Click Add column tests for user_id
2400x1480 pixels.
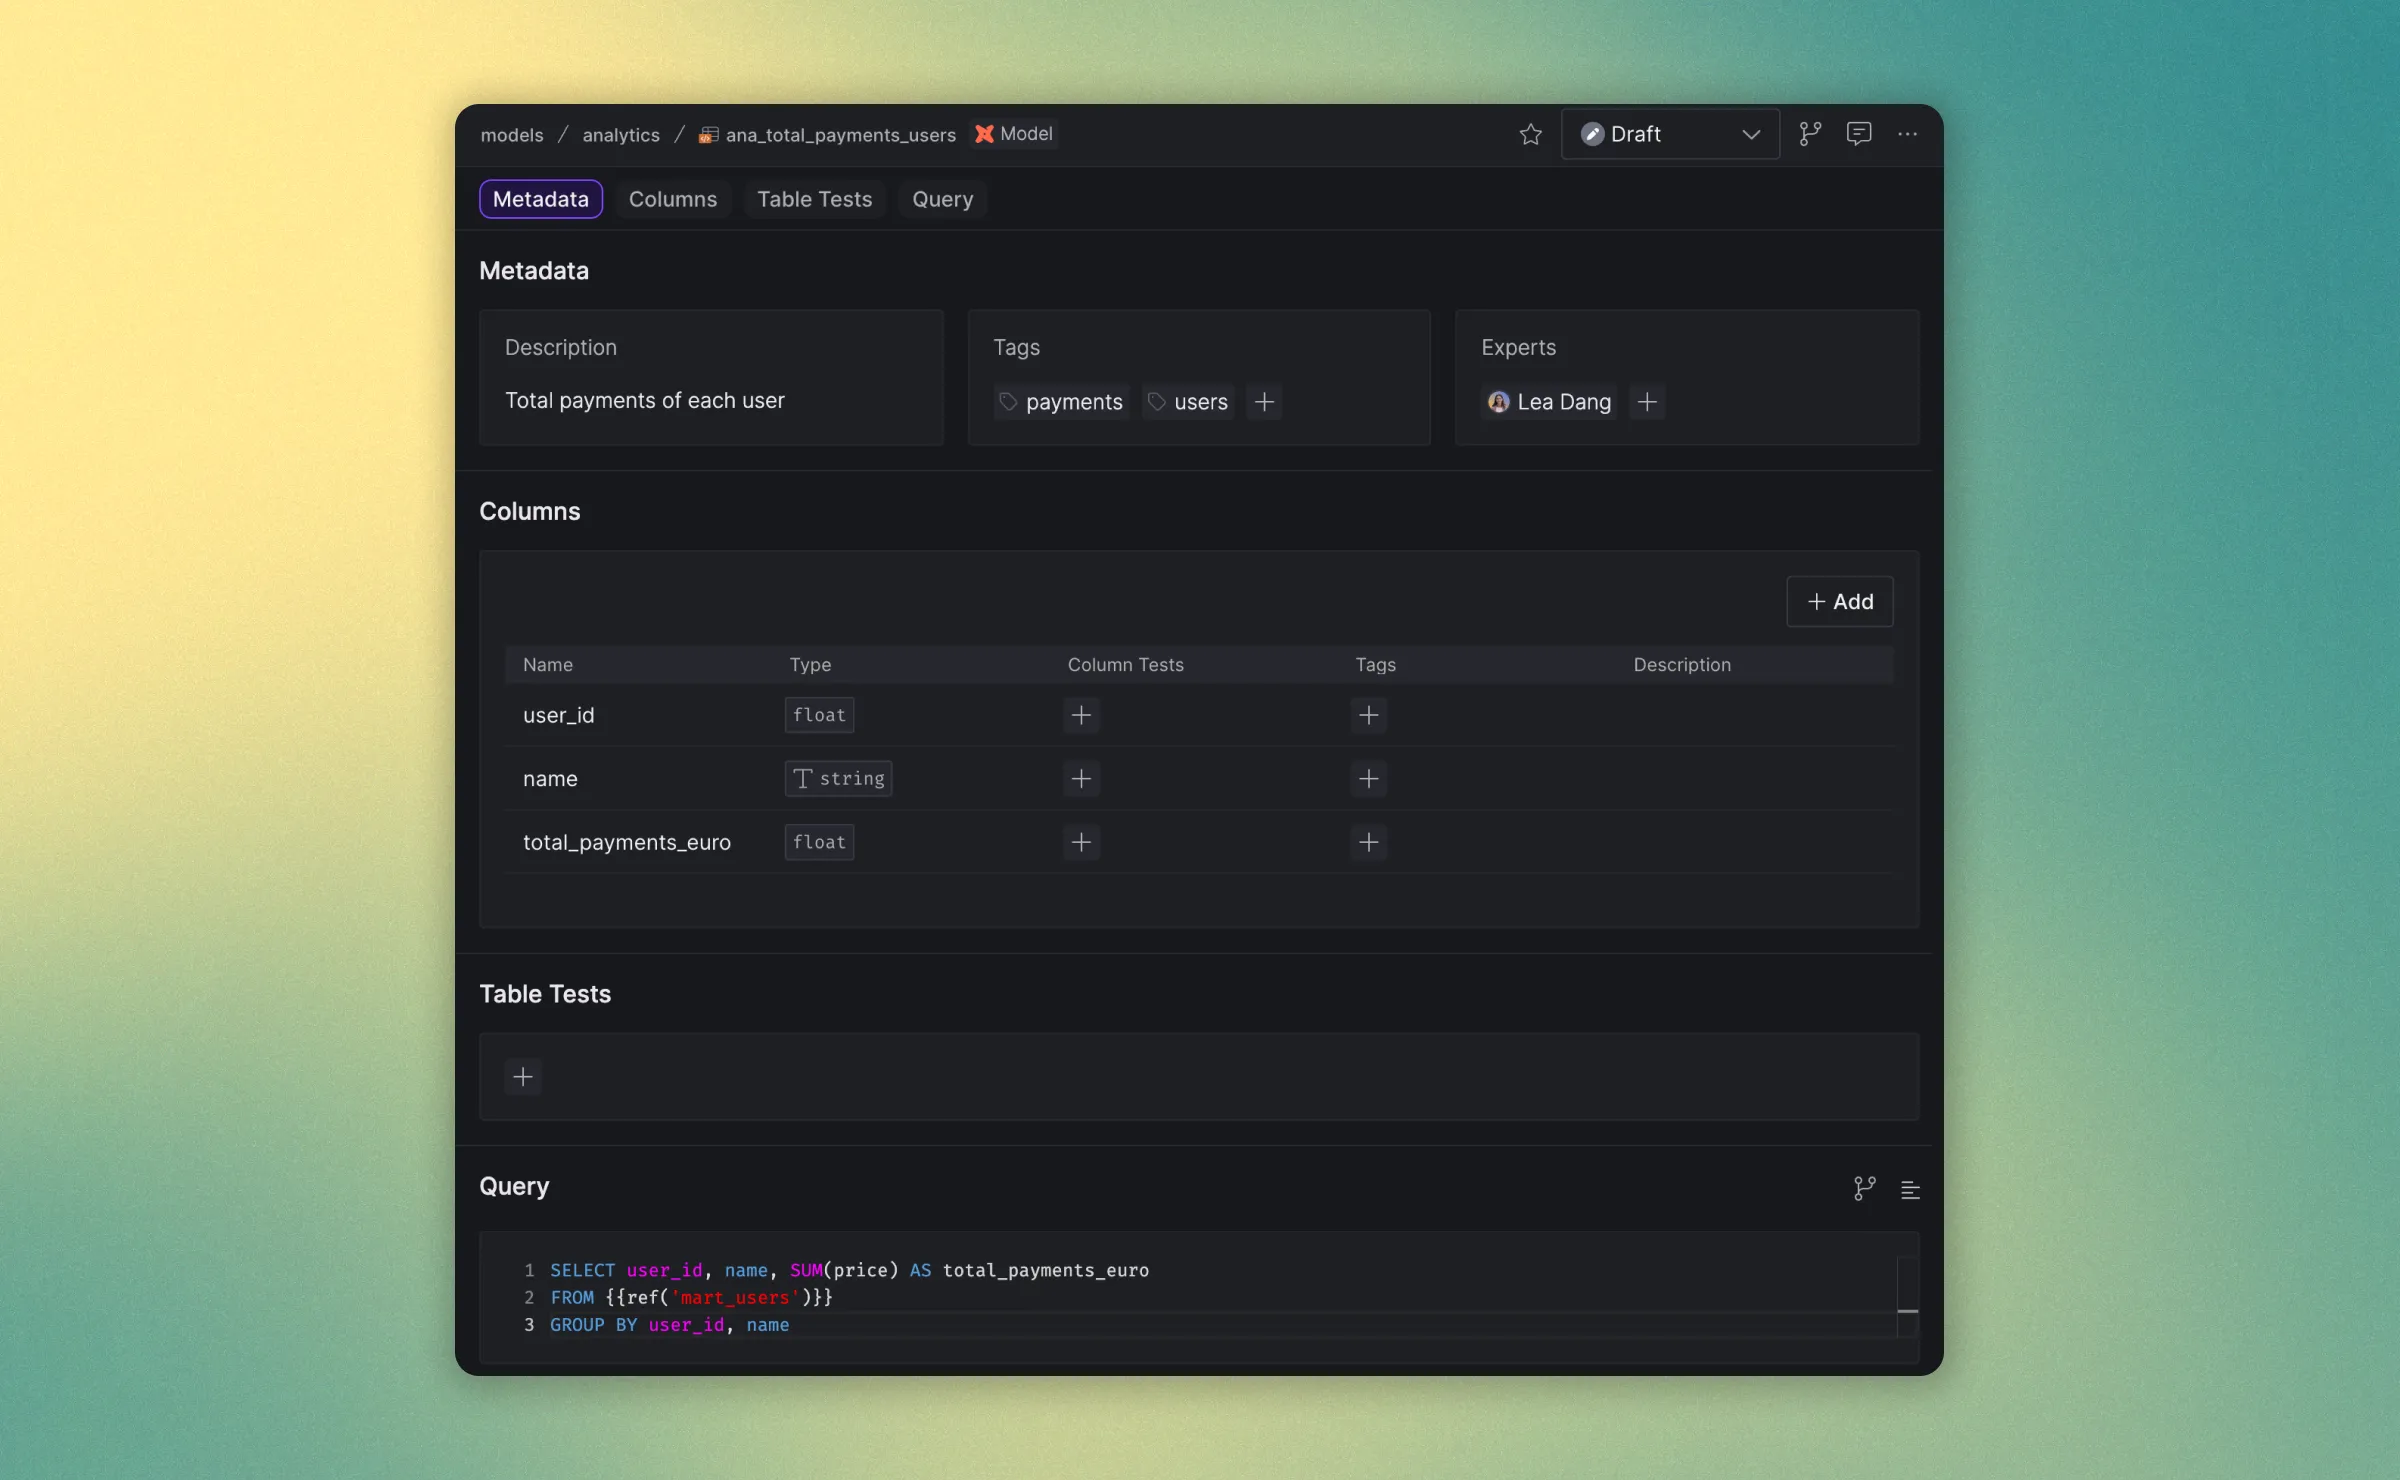pos(1082,713)
